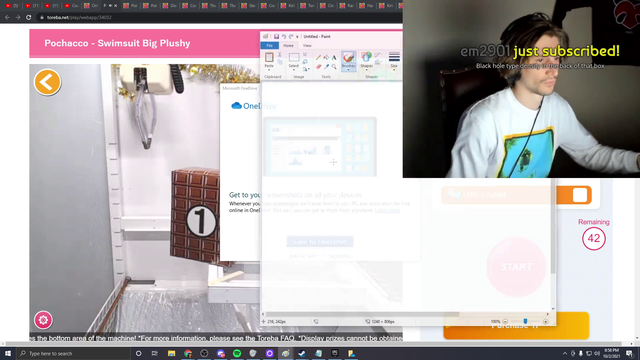Open the Shape outline dropdown in Paint
640x360 pixels.
click(378, 55)
